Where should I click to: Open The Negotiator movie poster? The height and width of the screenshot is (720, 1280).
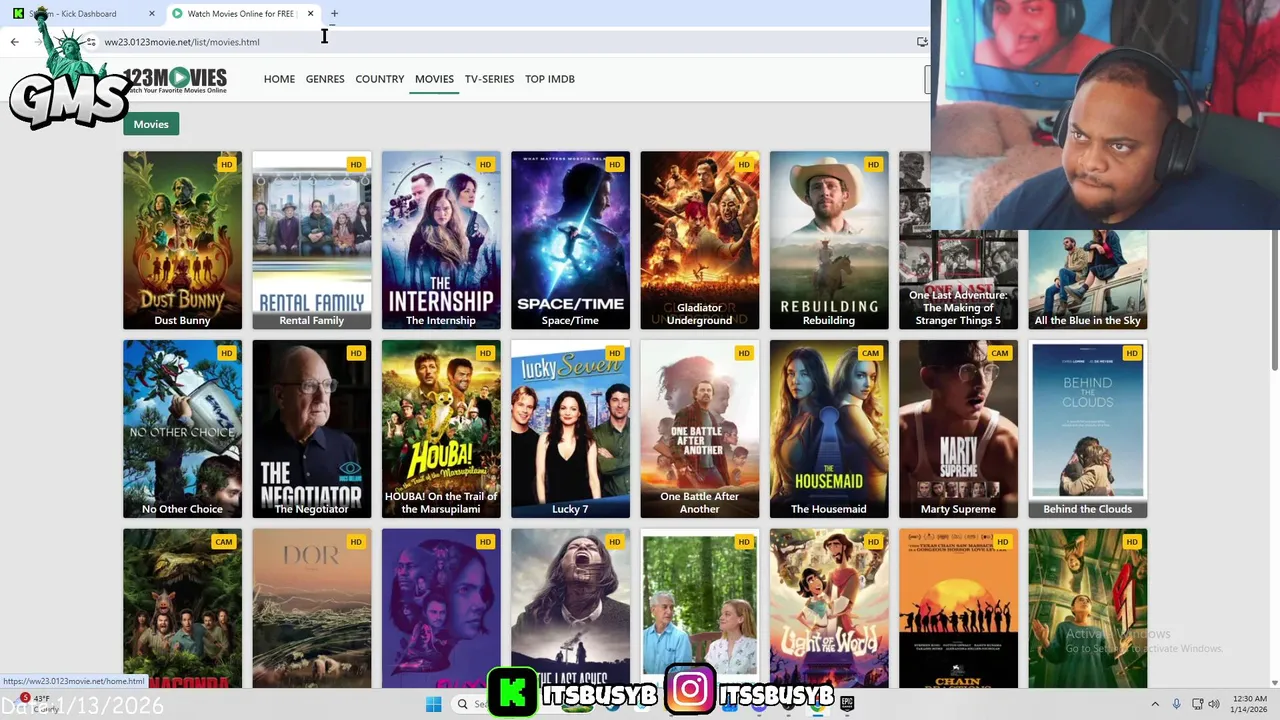coord(311,429)
